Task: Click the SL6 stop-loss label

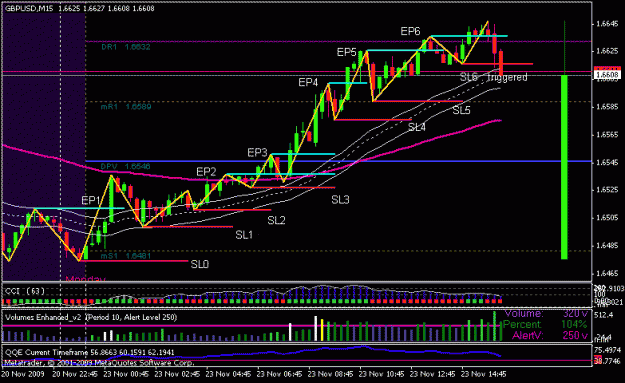Action: pyautogui.click(x=469, y=77)
